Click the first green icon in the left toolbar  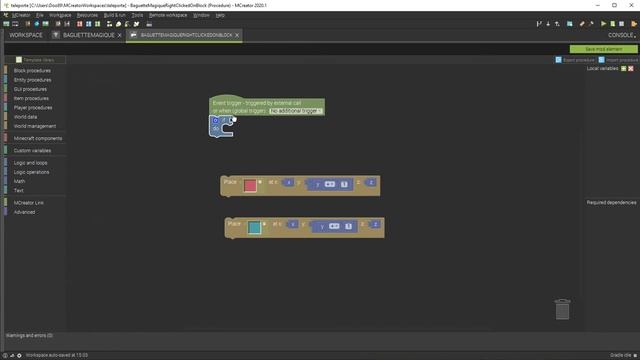[6, 24]
